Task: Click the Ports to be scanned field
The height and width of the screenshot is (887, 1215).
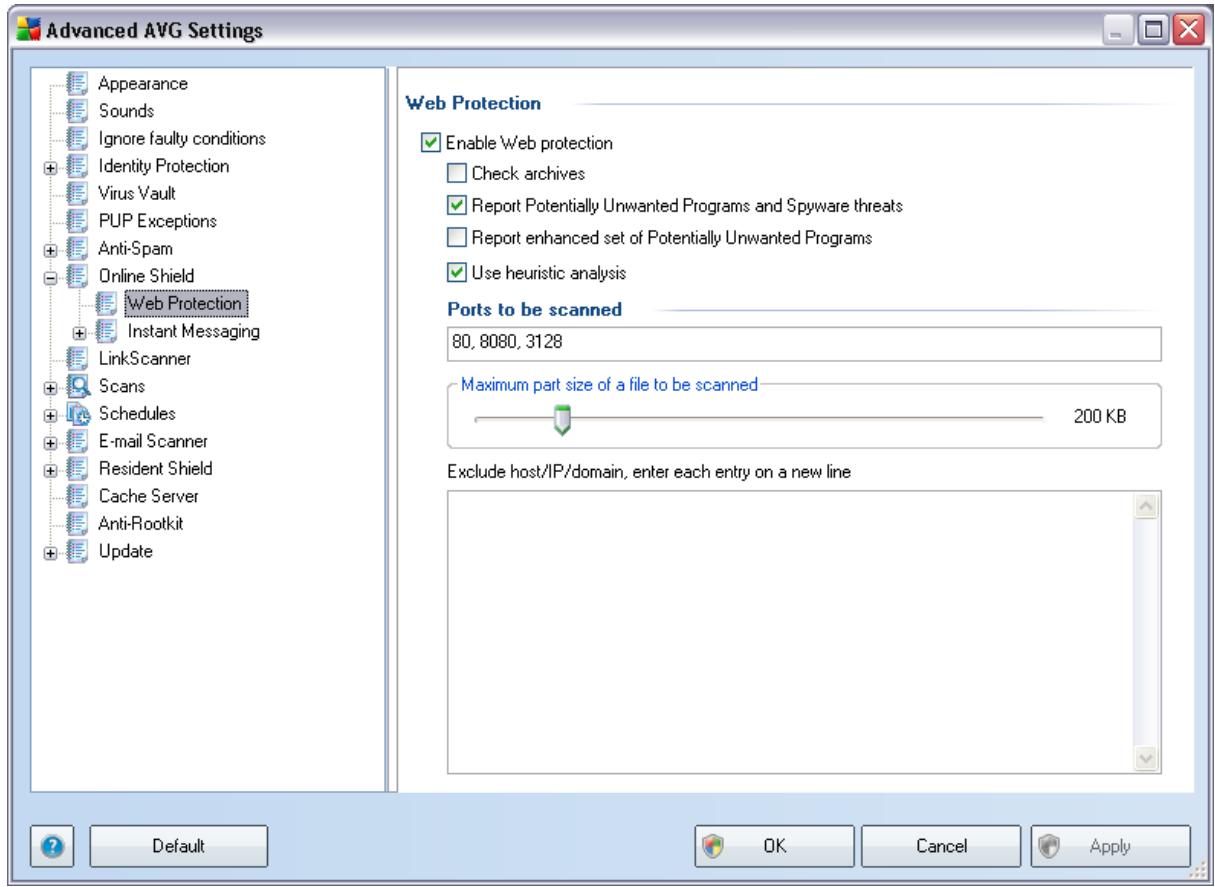Action: coord(804,342)
